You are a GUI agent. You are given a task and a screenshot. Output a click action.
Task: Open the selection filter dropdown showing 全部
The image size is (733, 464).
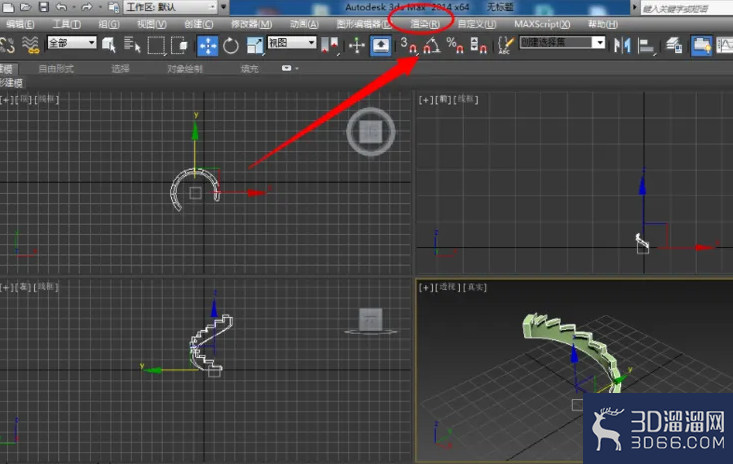(x=72, y=43)
